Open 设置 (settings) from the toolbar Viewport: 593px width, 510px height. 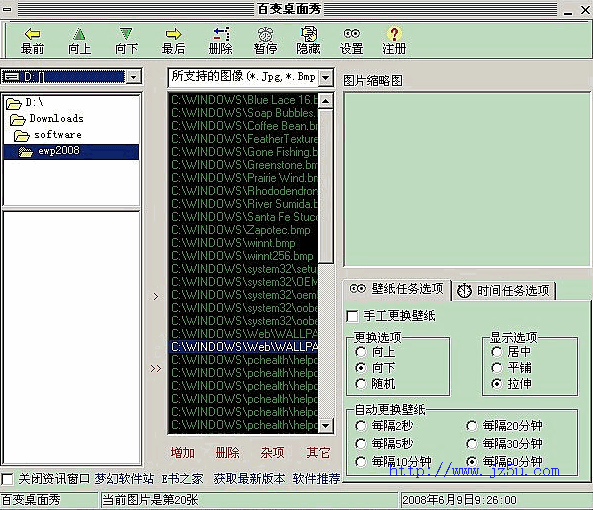pos(351,41)
